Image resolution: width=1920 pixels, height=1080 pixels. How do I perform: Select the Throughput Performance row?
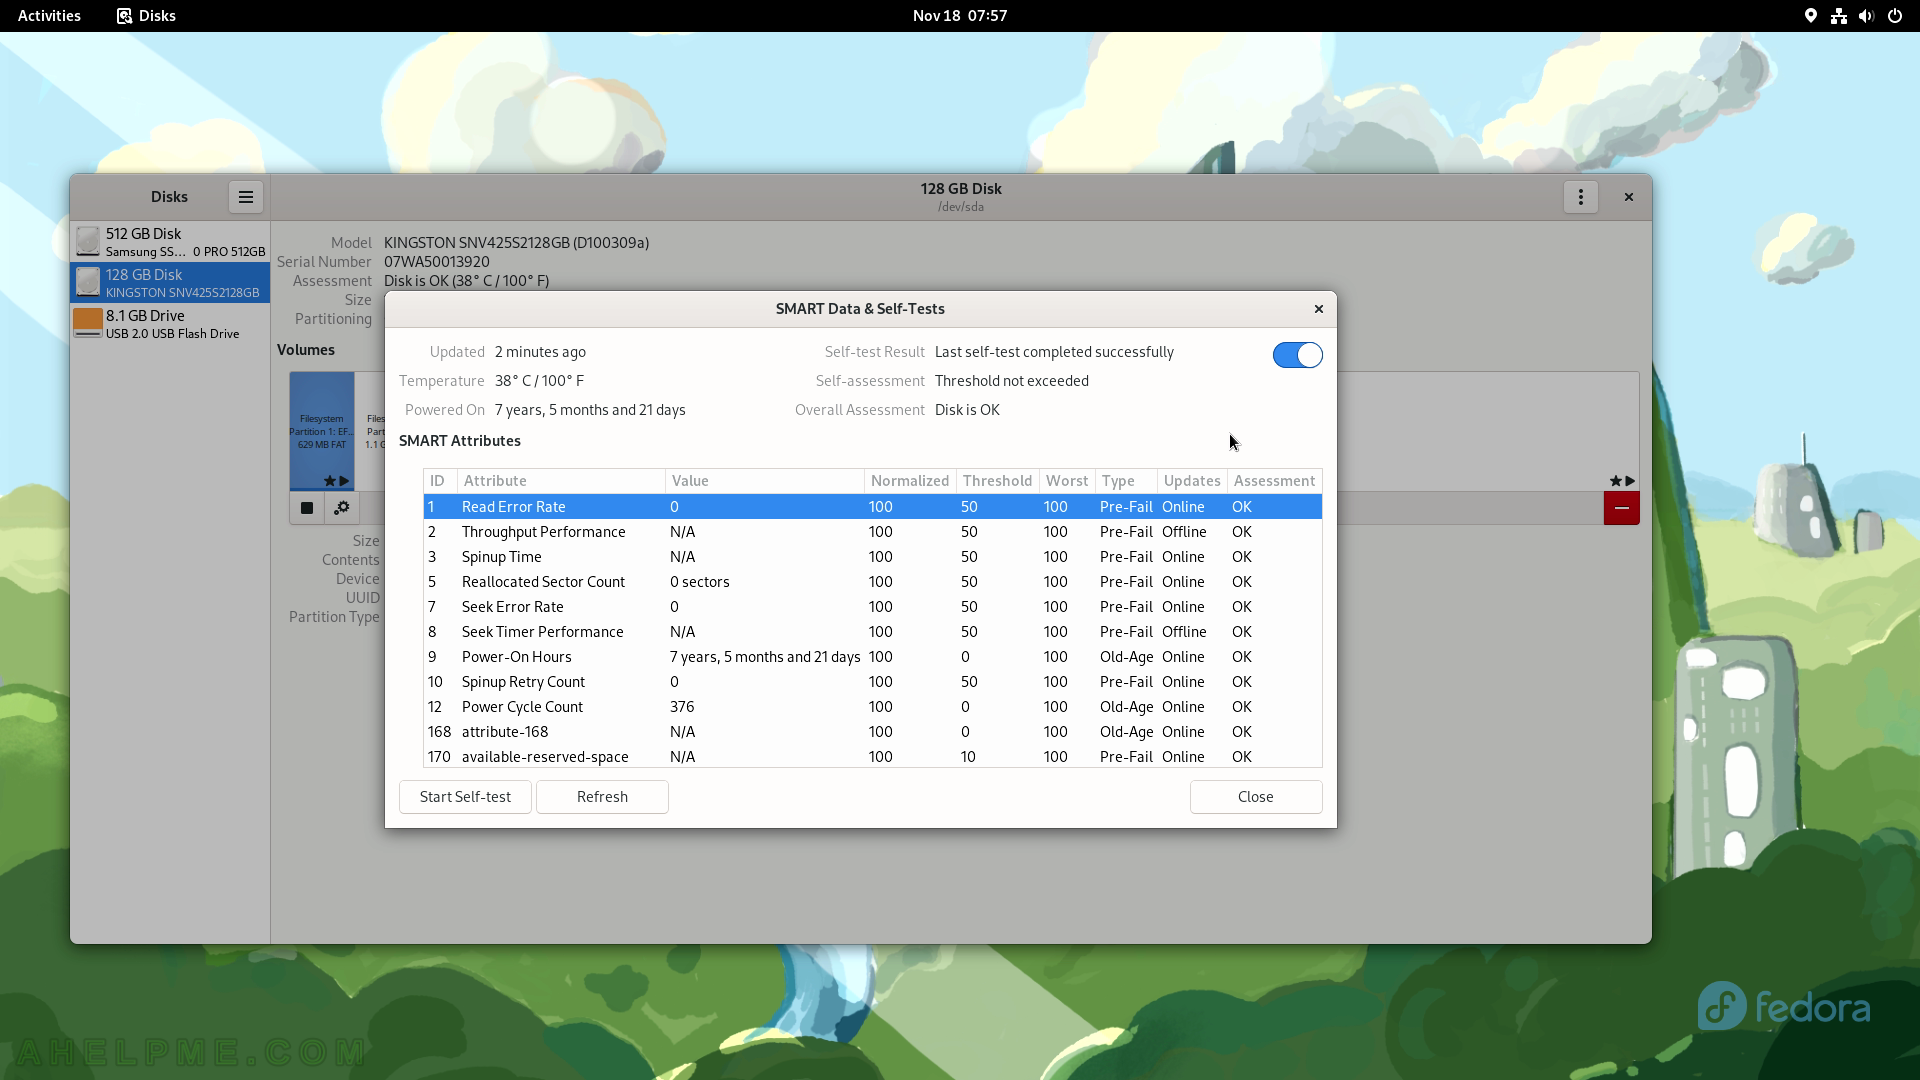(x=872, y=532)
